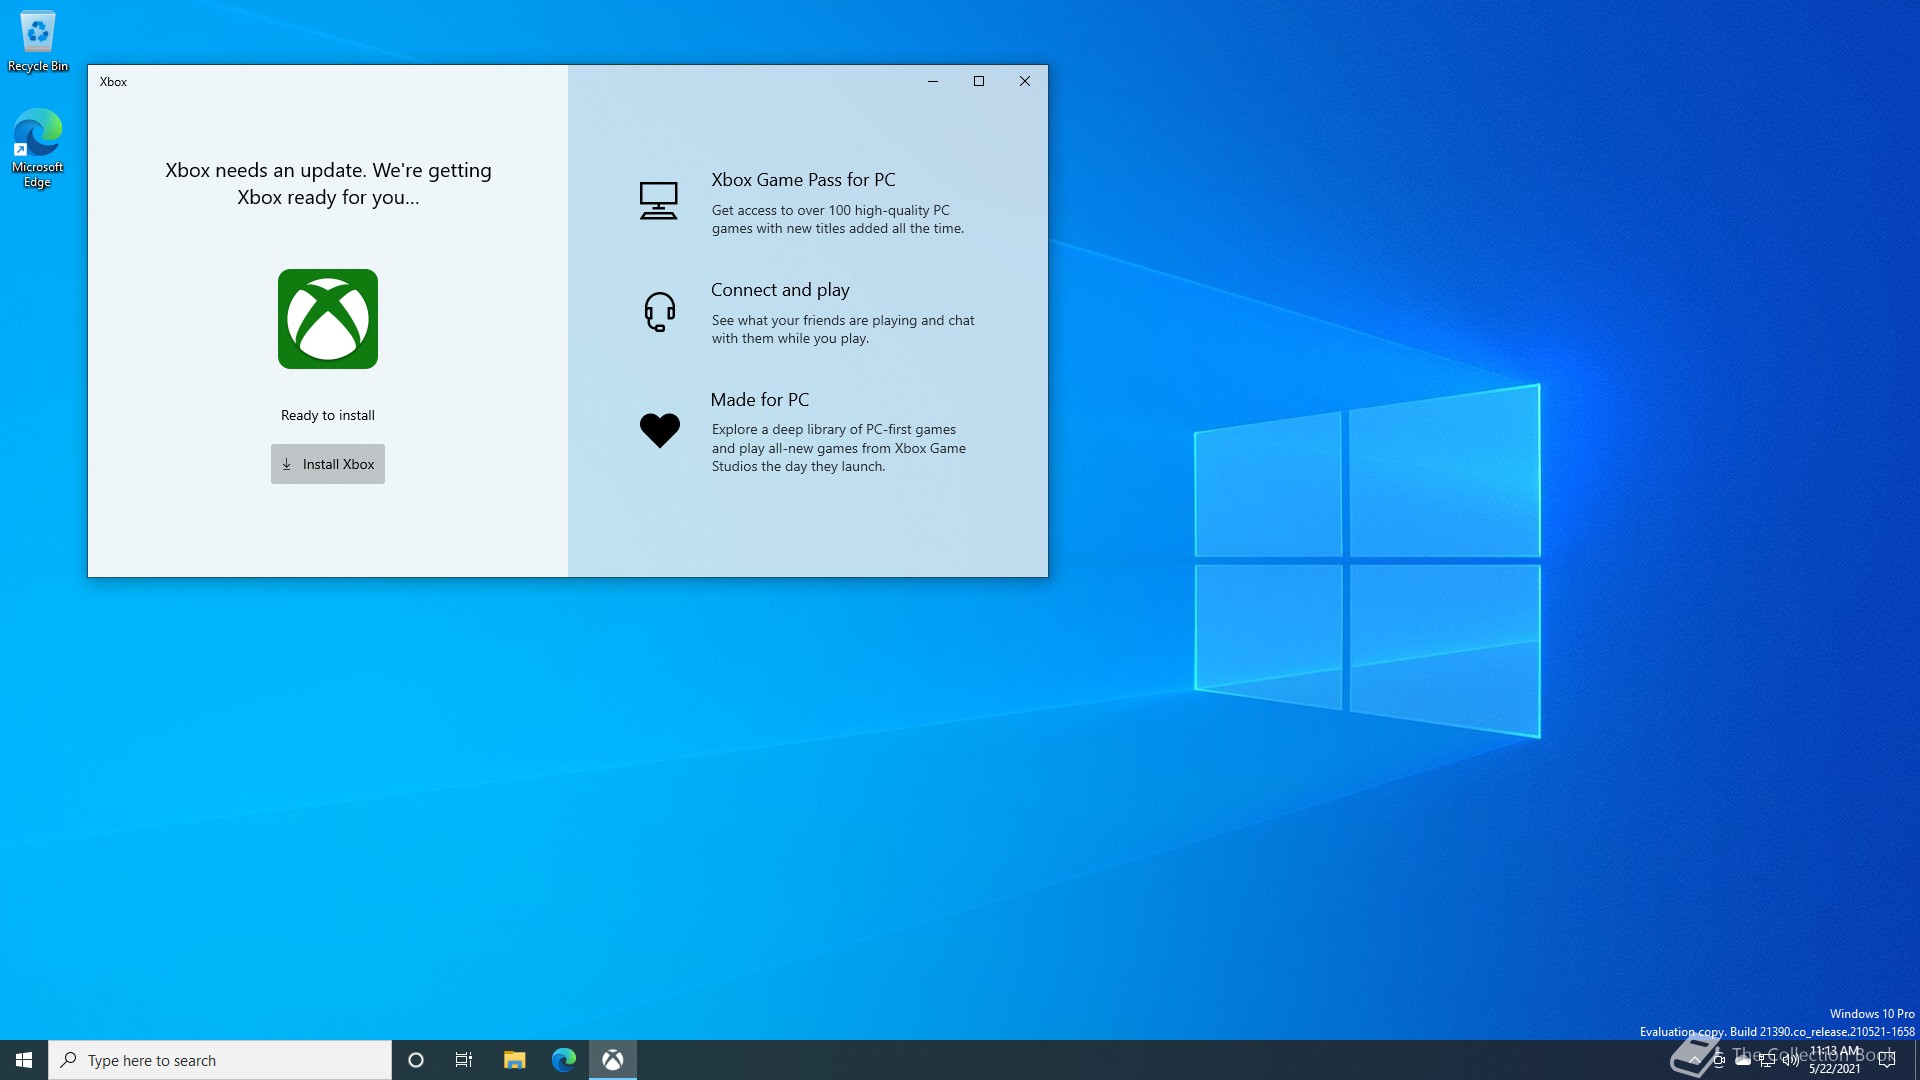The width and height of the screenshot is (1920, 1080).
Task: Click the headset icon beside Connect and play
Action: 660,312
